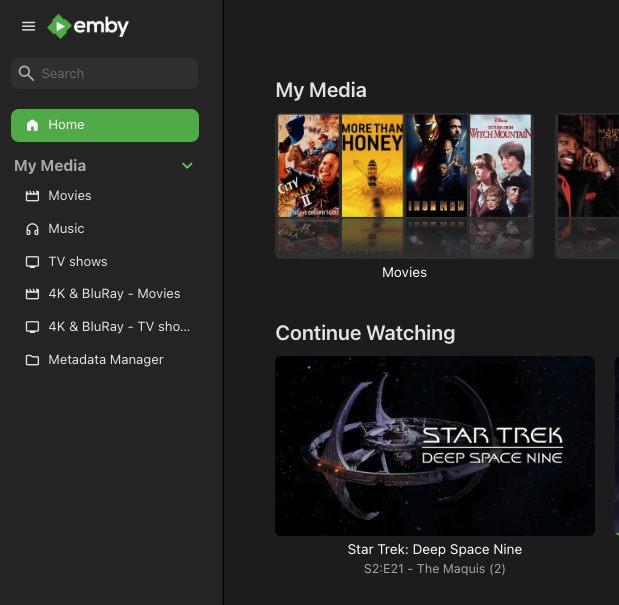Click the search magnifier icon
The width and height of the screenshot is (619, 605).
(26, 73)
